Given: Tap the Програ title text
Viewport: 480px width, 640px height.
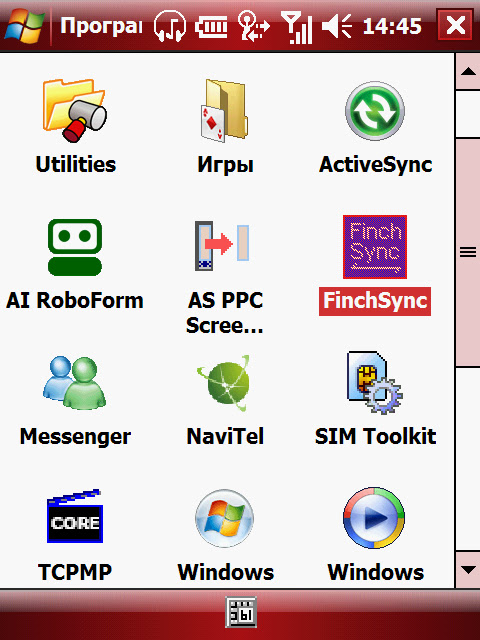Looking at the screenshot, I should 101,27.
